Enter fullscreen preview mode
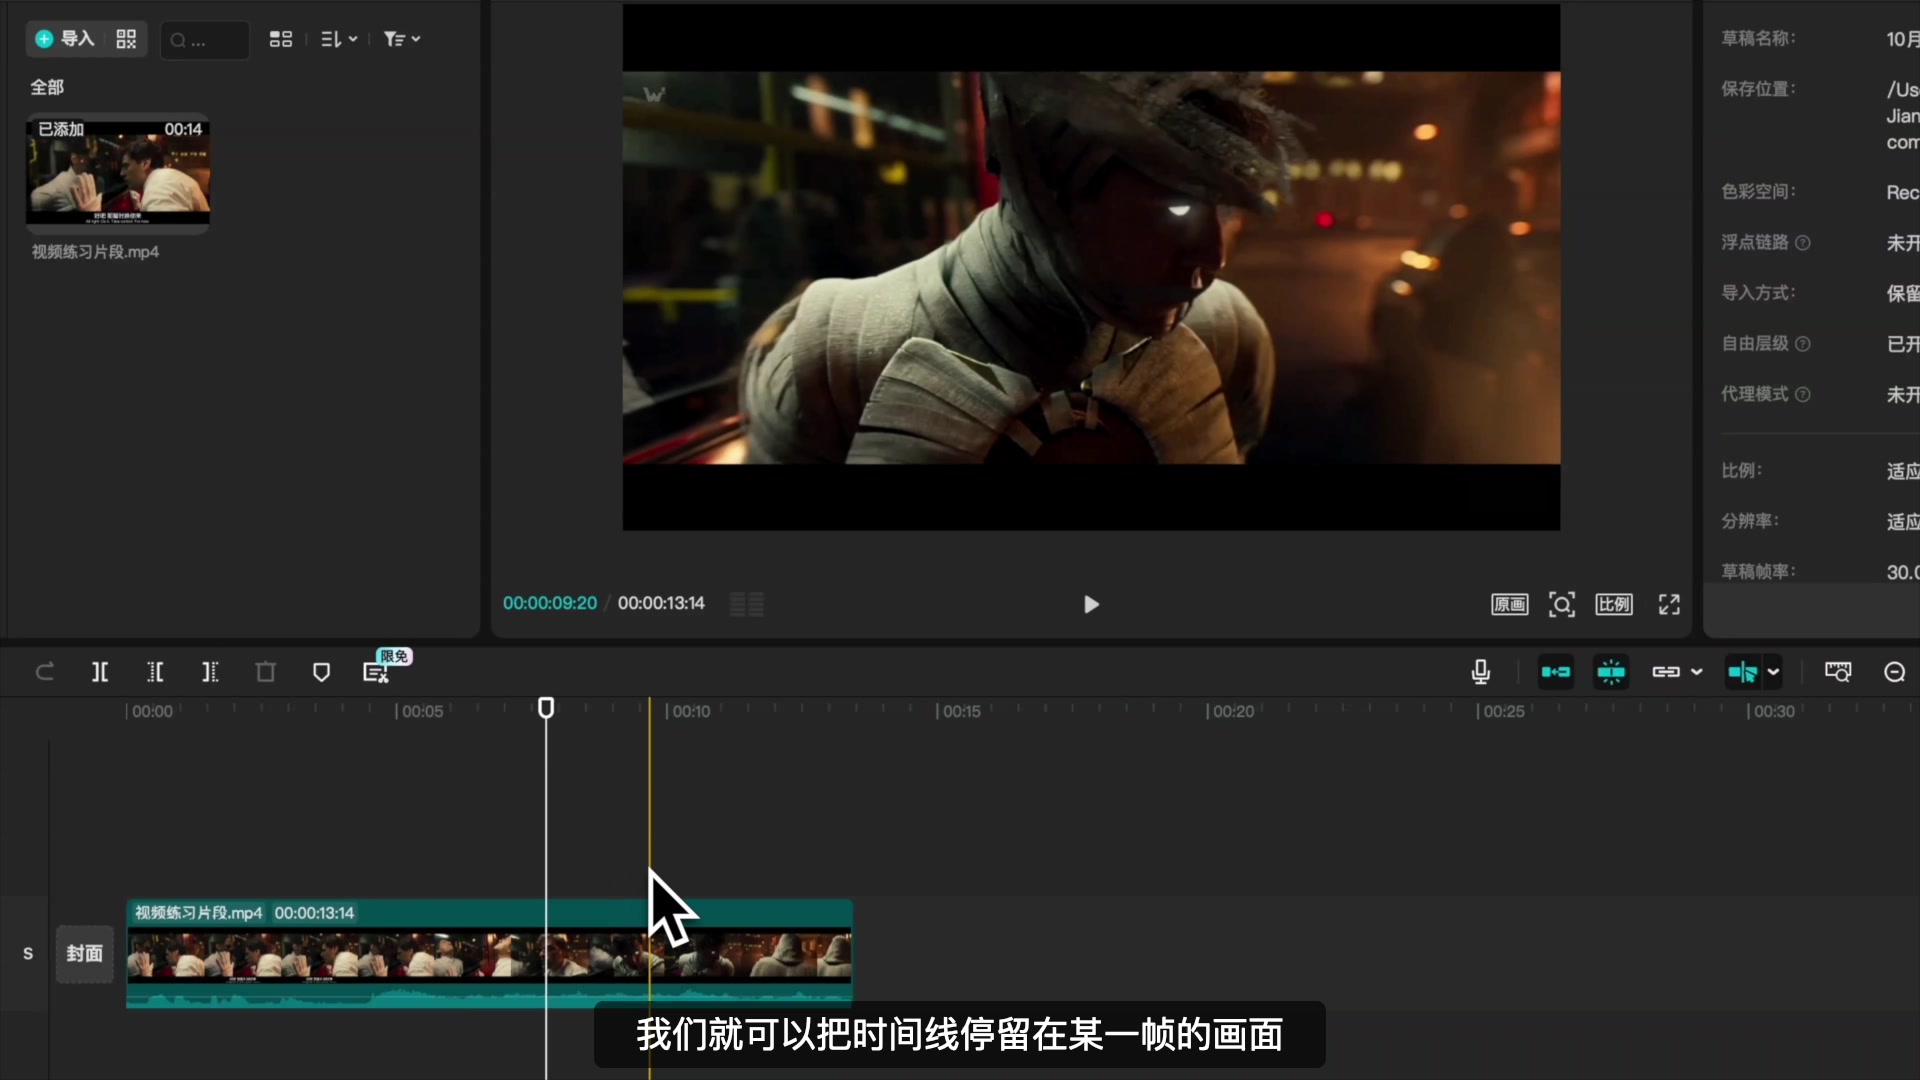Image resolution: width=1920 pixels, height=1080 pixels. 1669,604
